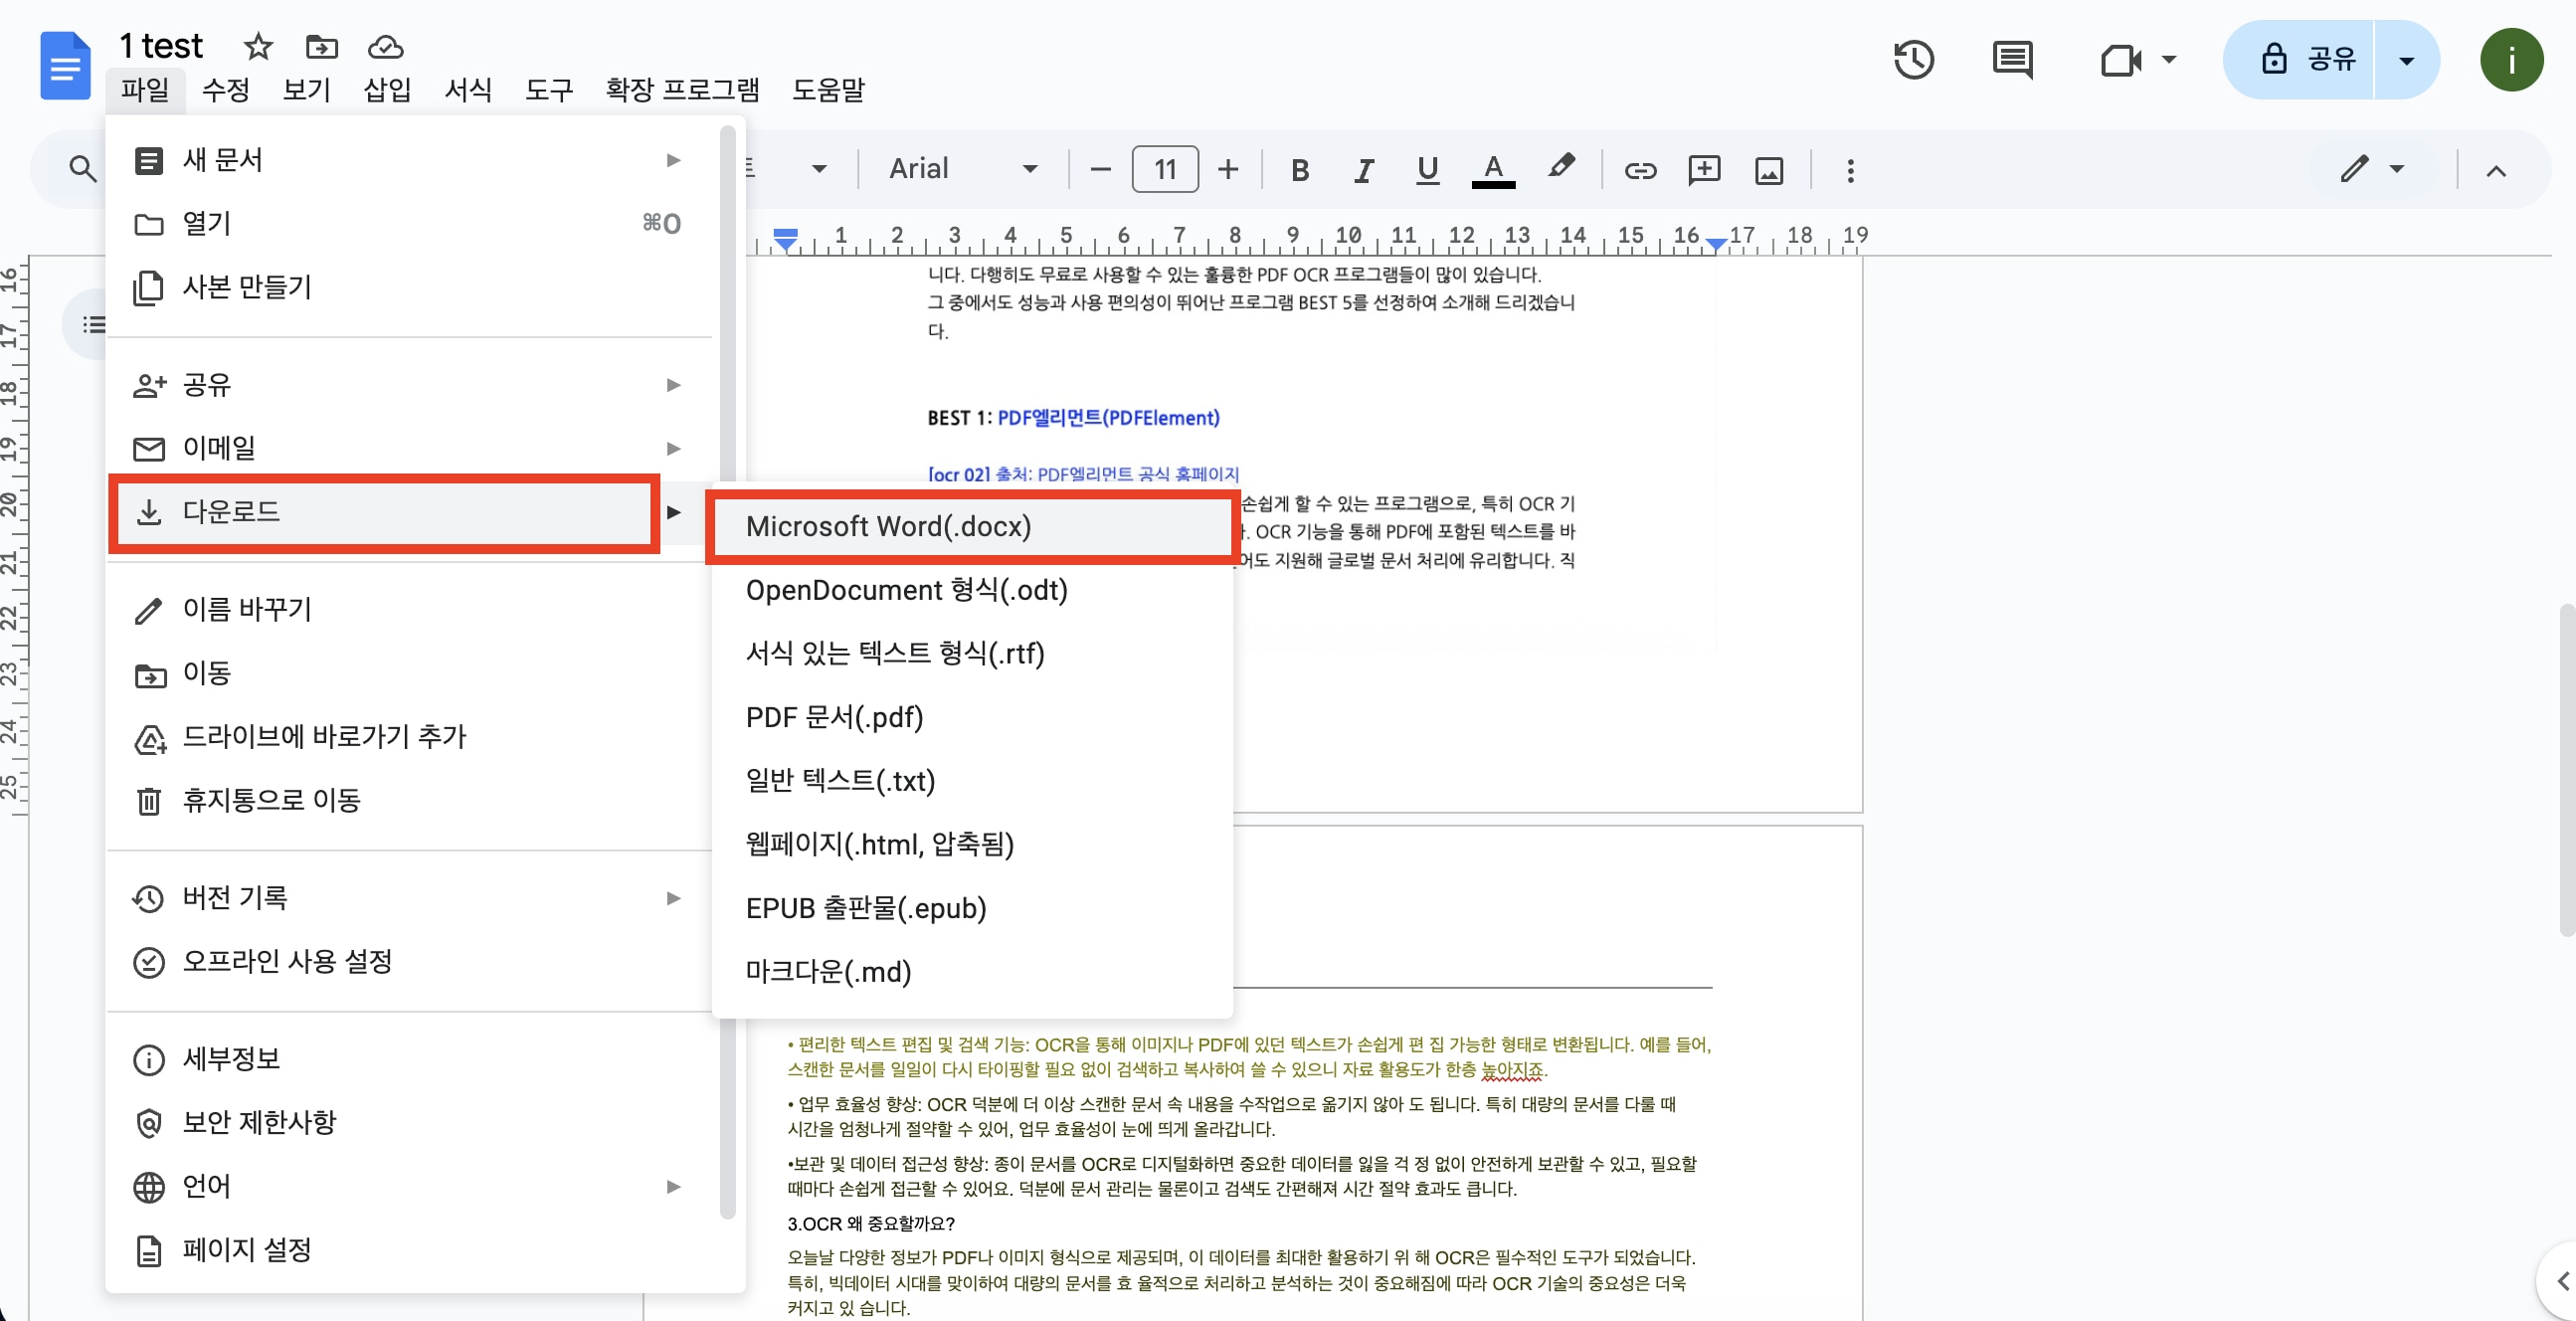Toggle underline formatting
Viewport: 2576px width, 1321px height.
[1427, 169]
